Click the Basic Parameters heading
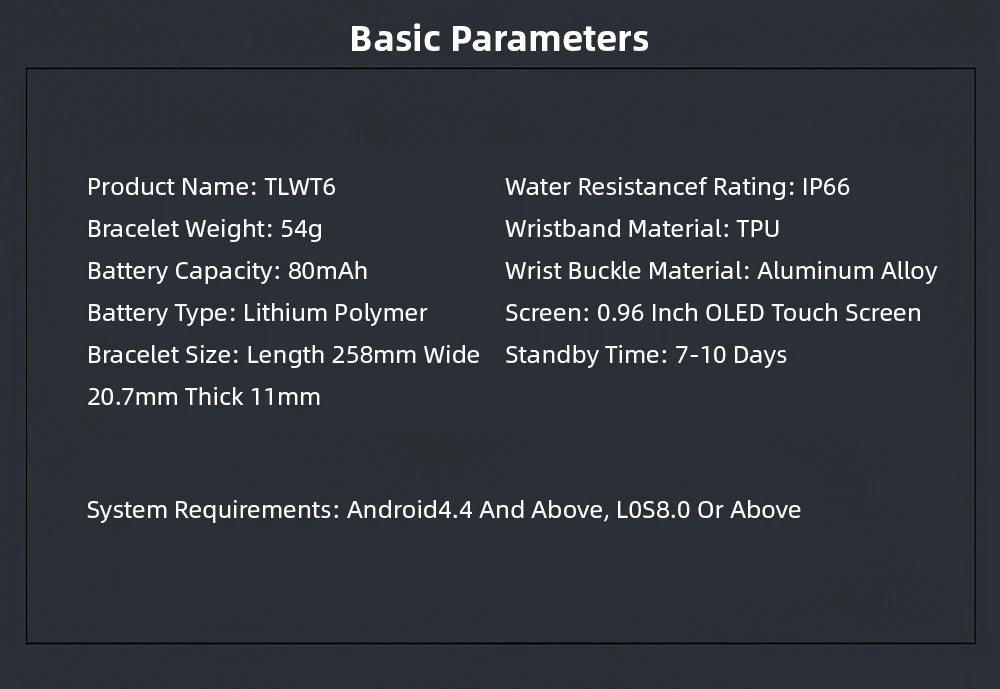Image resolution: width=1000 pixels, height=689 pixels. coord(499,38)
